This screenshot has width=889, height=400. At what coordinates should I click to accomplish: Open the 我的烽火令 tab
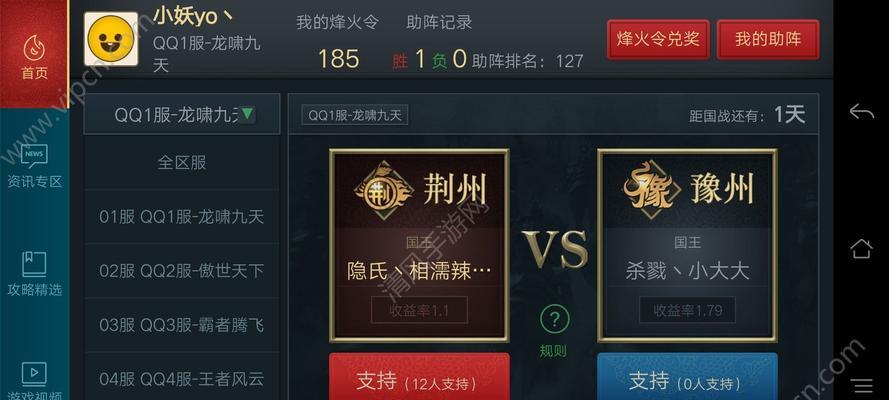pyautogui.click(x=337, y=23)
